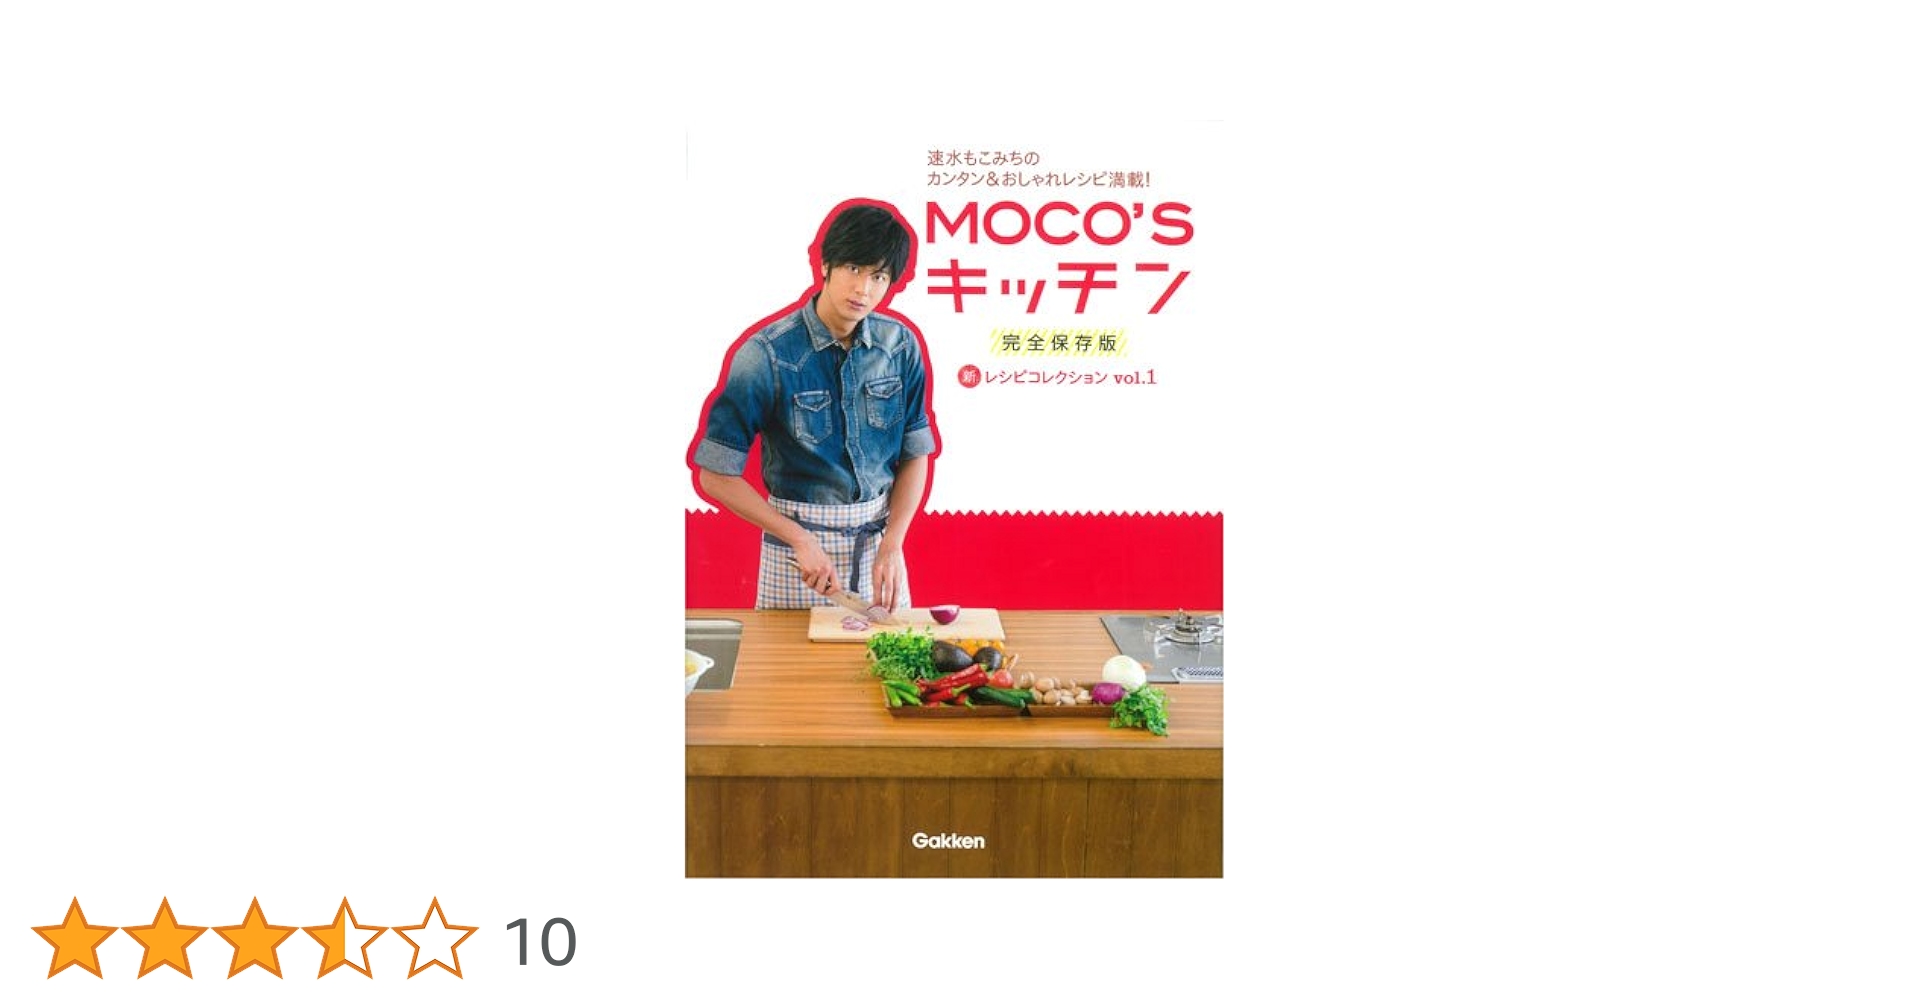Open the 10 reviews count

(x=540, y=942)
